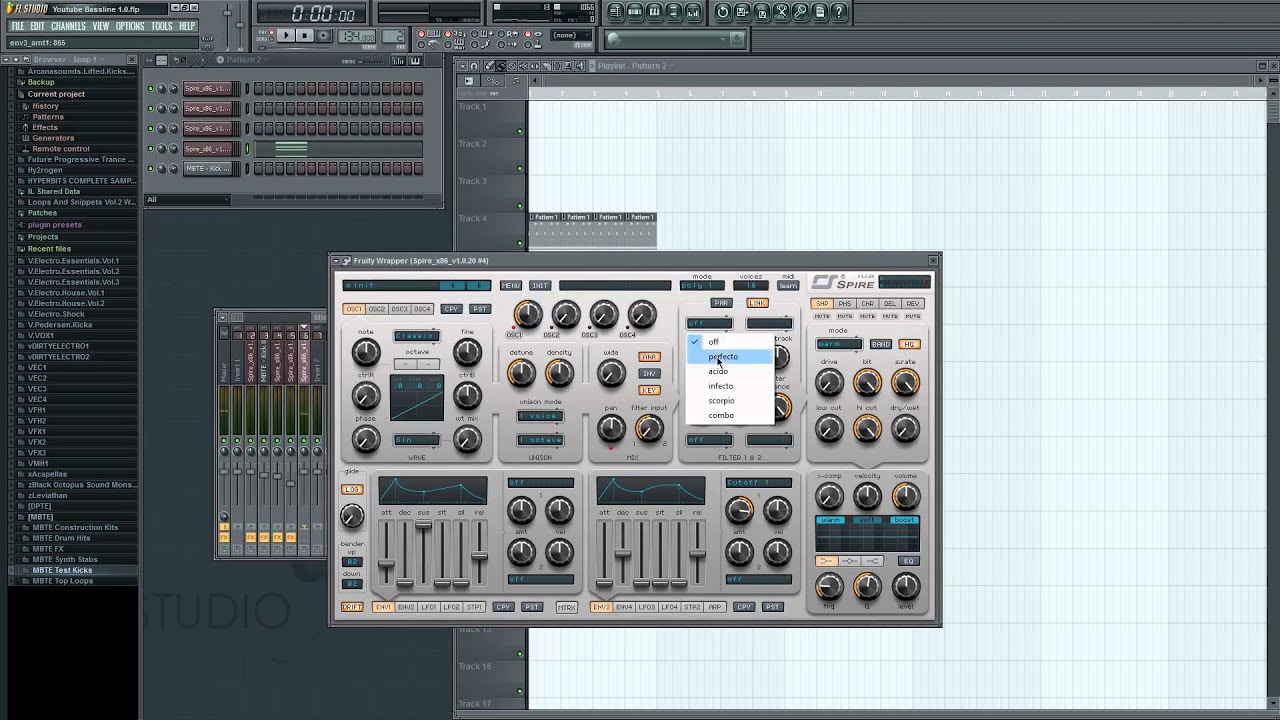Open the mixer view toolbar icon

pos(693,12)
